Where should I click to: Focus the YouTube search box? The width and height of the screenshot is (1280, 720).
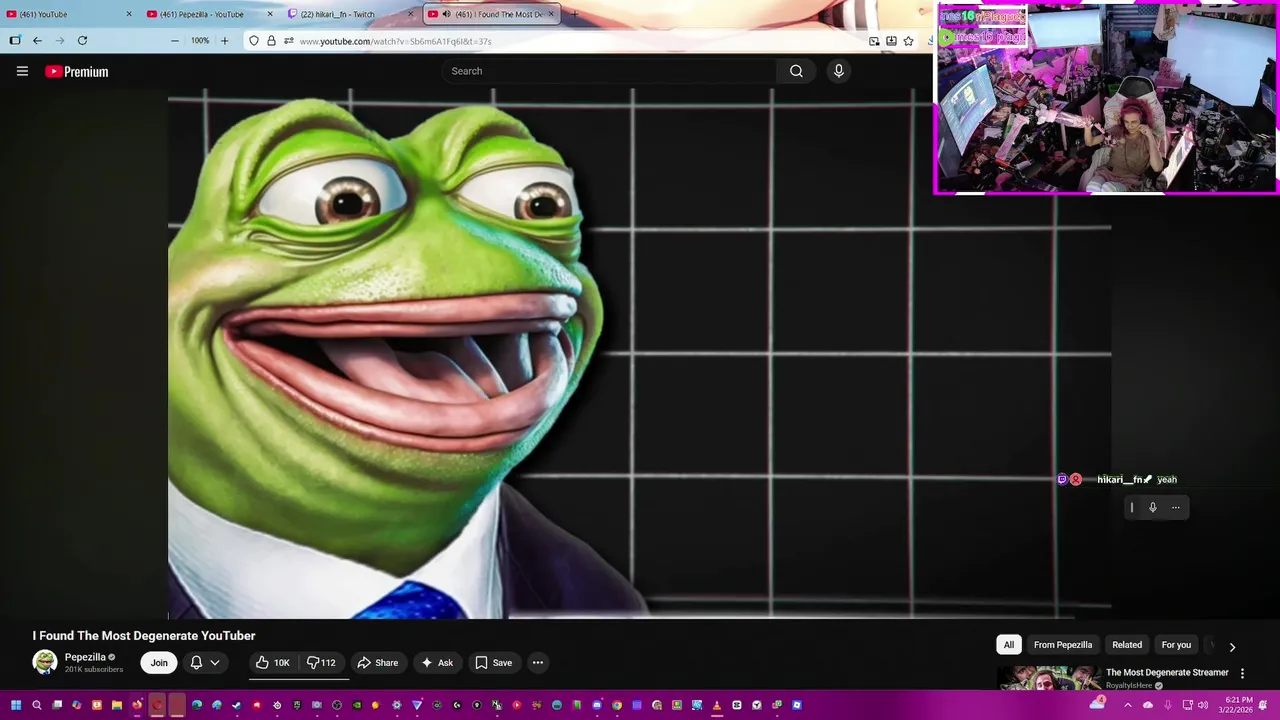click(609, 71)
